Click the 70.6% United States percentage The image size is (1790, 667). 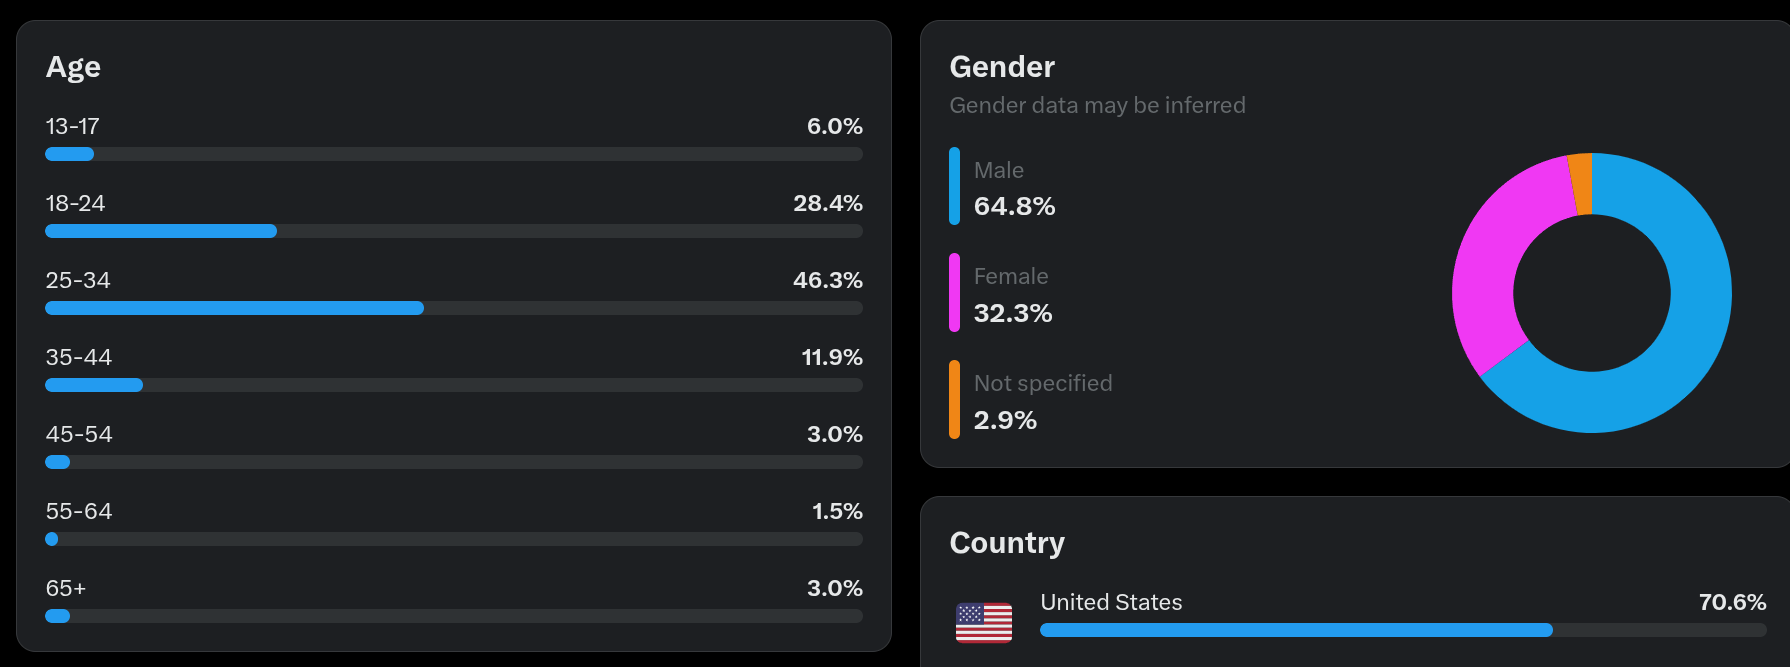click(x=1732, y=602)
